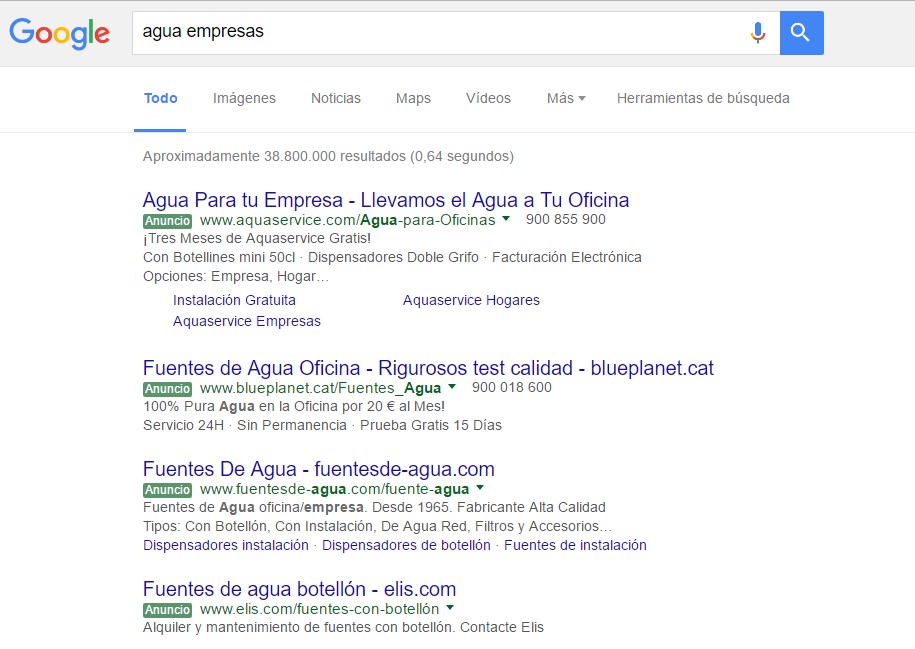This screenshot has height=649, width=915.
Task: Click www.elis.com/fuentes-con-botellón URL
Action: tap(319, 609)
